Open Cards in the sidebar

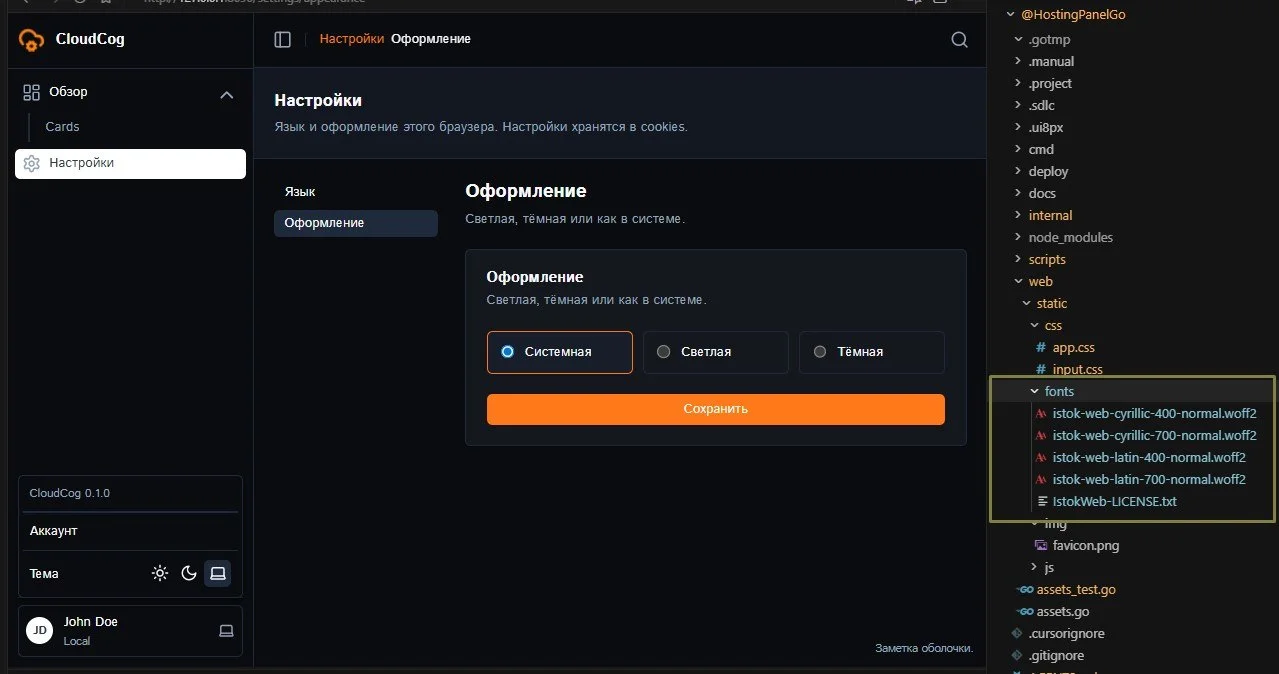pyautogui.click(x=62, y=127)
